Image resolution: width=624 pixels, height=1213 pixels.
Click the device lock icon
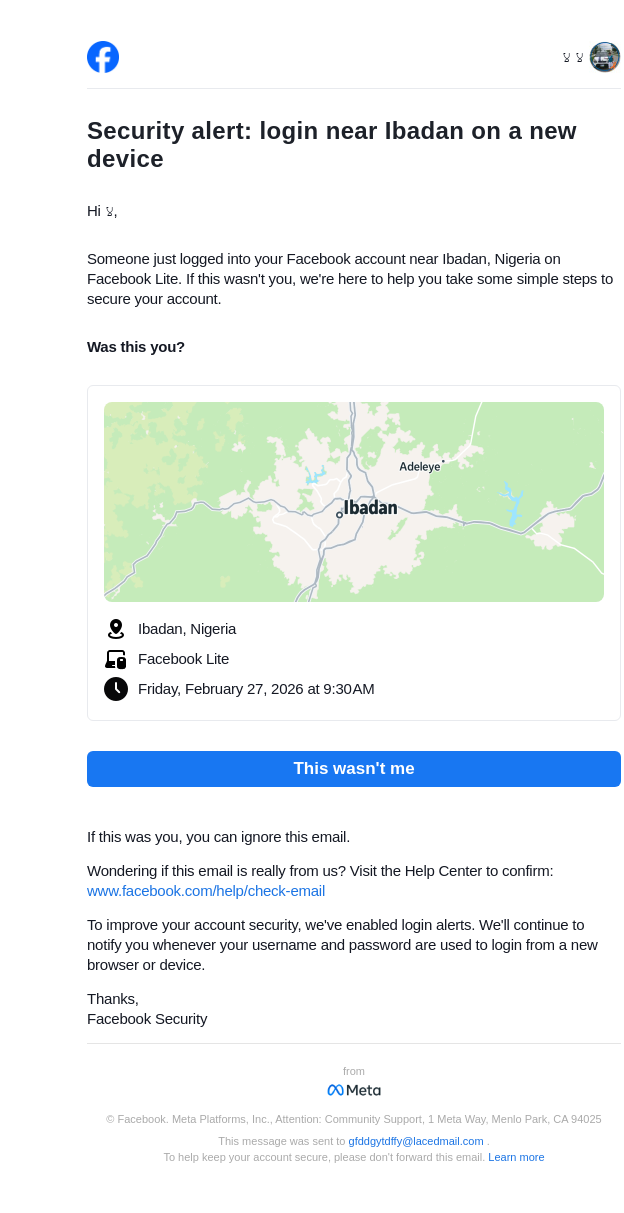click(116, 659)
